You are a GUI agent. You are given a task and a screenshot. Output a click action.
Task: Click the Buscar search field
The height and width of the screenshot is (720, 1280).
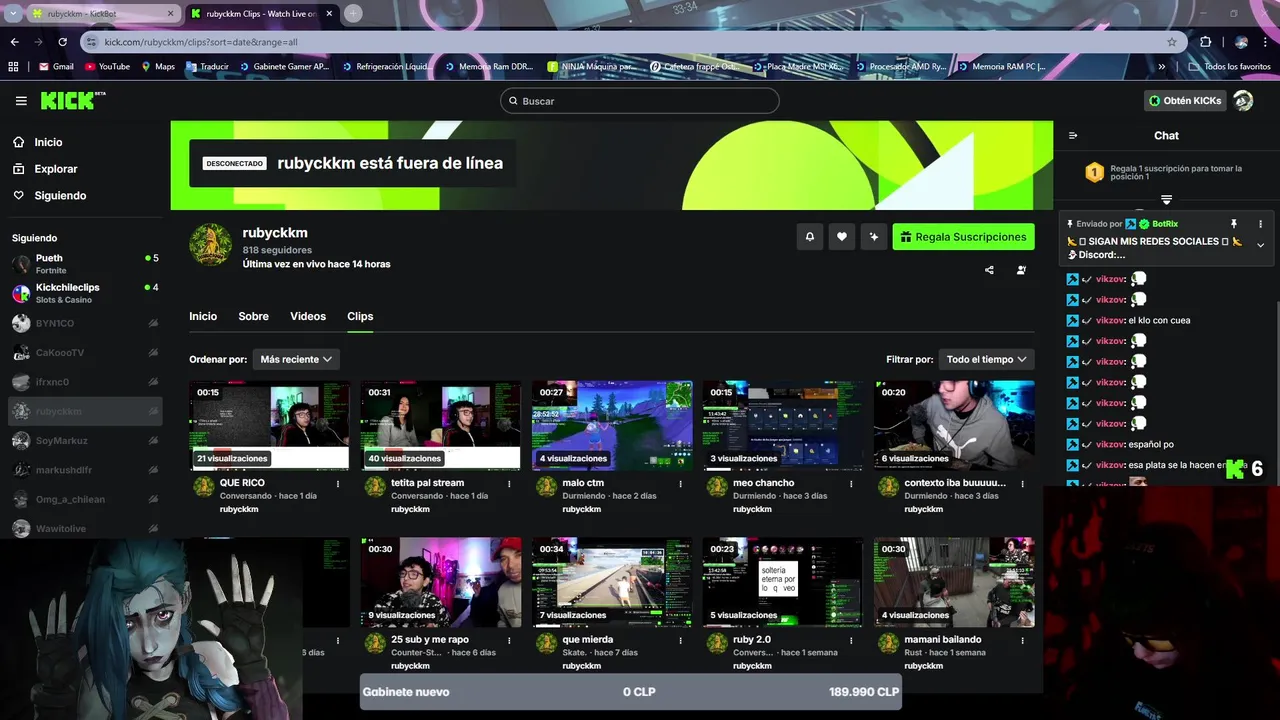(x=640, y=101)
